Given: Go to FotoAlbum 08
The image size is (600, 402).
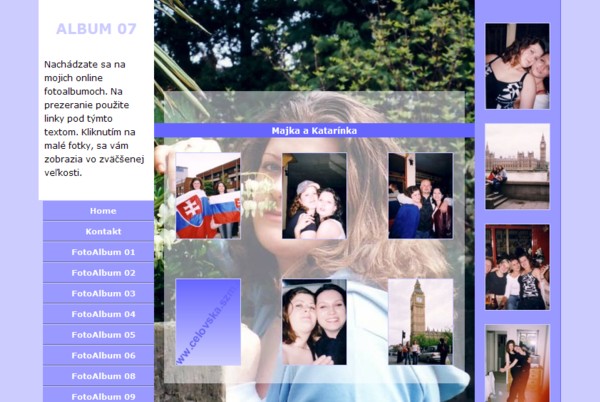Looking at the screenshot, I should [x=98, y=376].
